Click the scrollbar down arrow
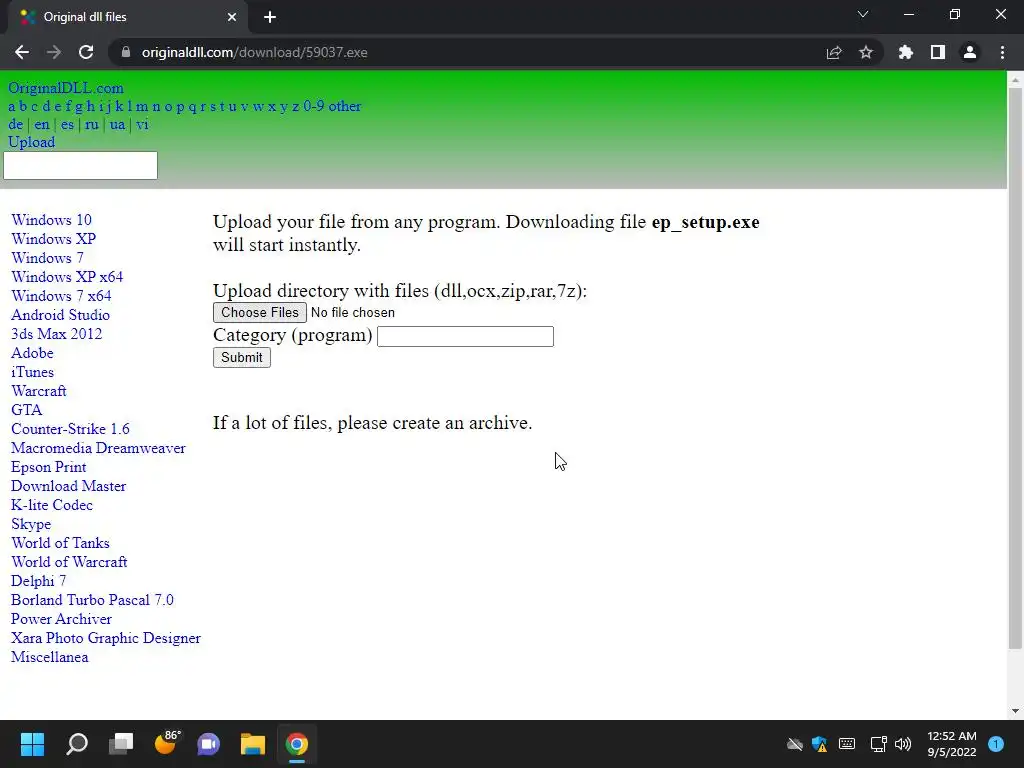Image resolution: width=1024 pixels, height=768 pixels. (1015, 711)
